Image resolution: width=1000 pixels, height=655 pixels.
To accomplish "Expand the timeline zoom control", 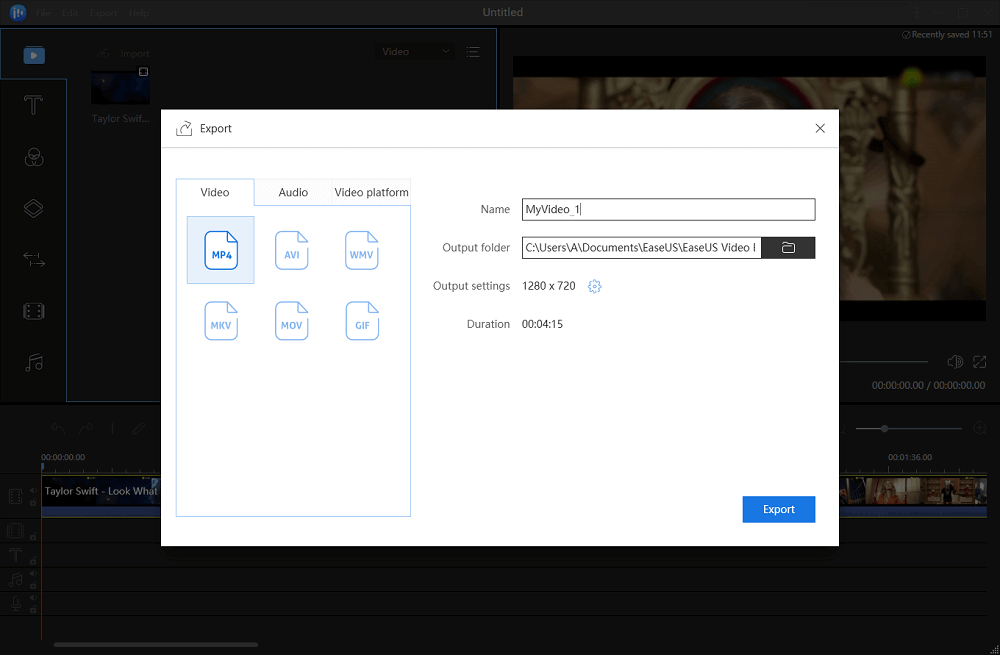I will coord(979,428).
